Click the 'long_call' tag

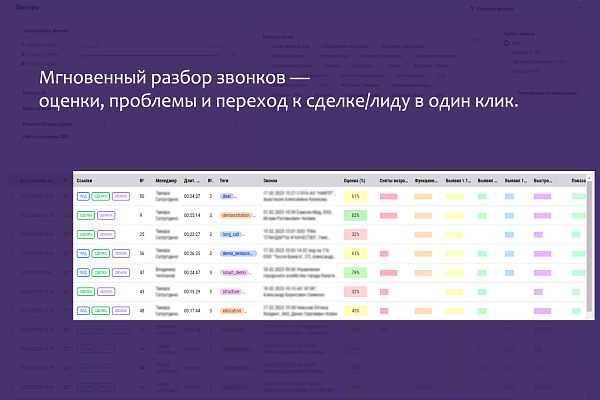point(231,234)
